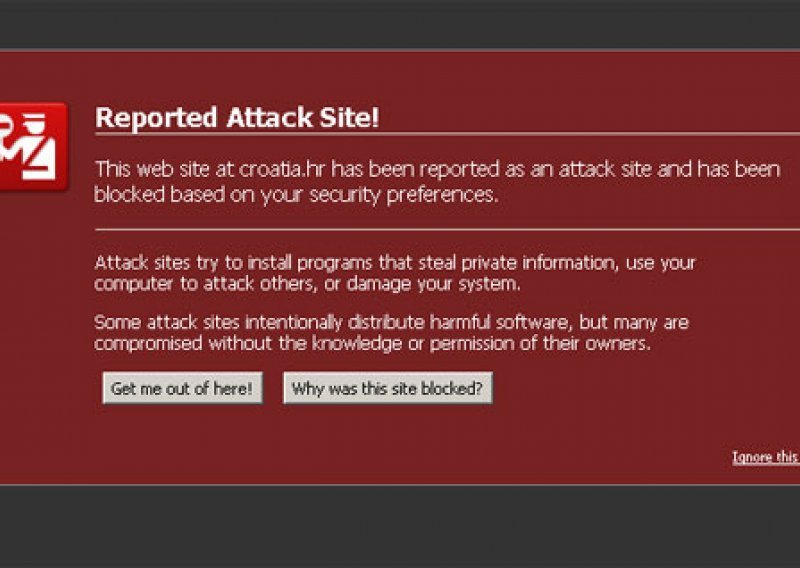Click the 'blocked based on your security preferences' line
This screenshot has height=568, width=800.
pyautogui.click(x=296, y=195)
